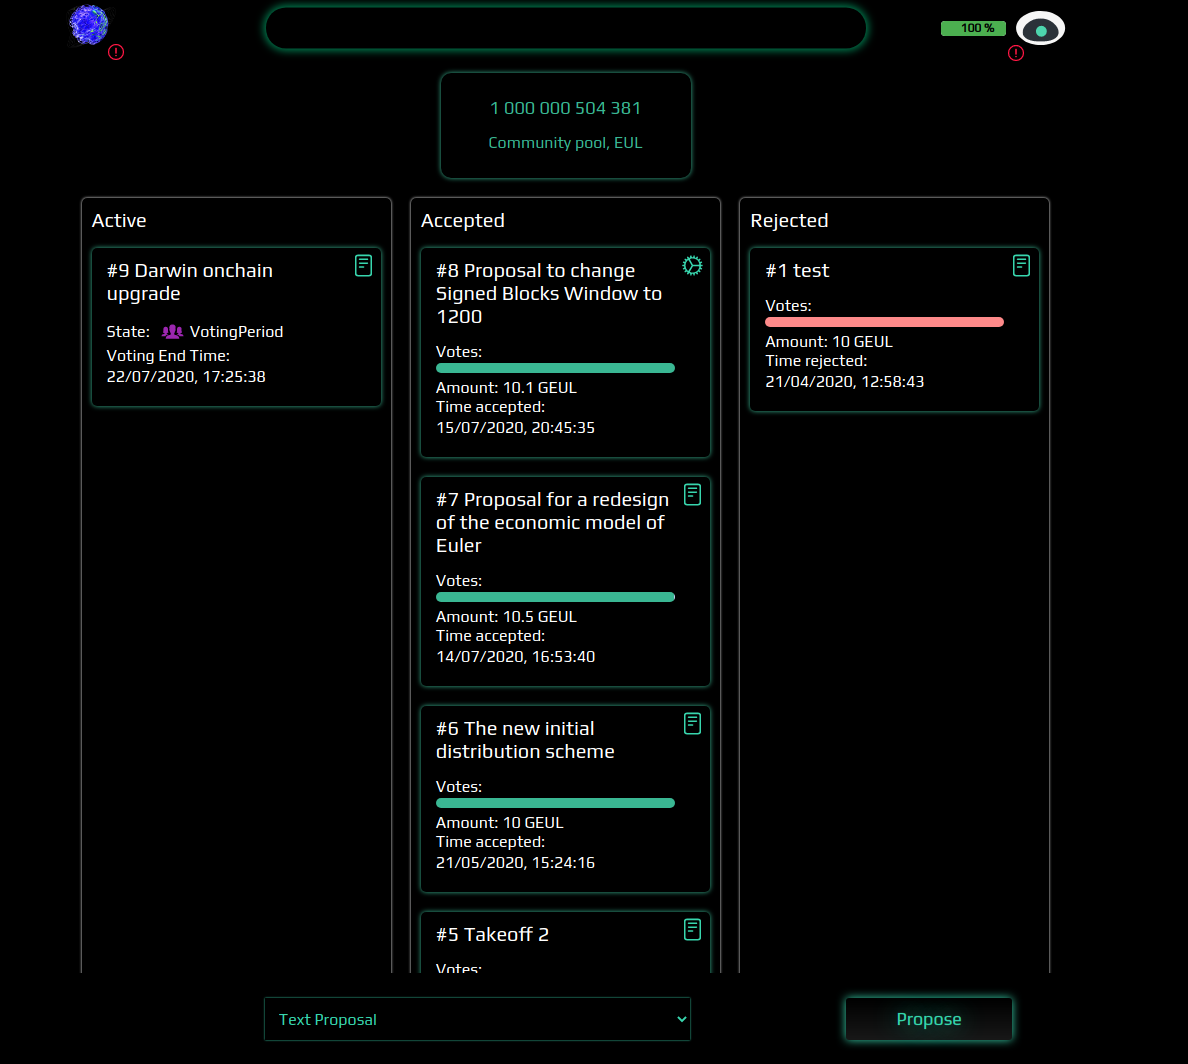Screen dimensions: 1188x1064
Task: Click the eye icon in the header
Action: pos(1040,29)
